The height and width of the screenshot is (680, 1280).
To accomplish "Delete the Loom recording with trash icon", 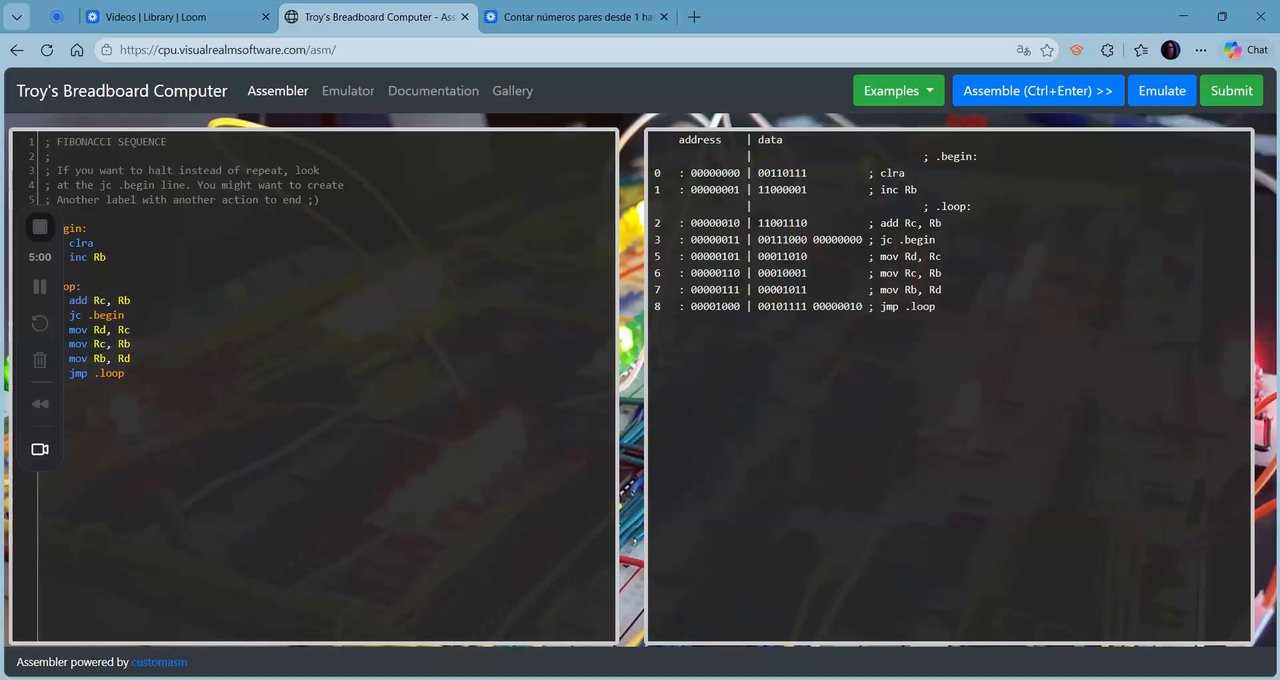I will [40, 360].
